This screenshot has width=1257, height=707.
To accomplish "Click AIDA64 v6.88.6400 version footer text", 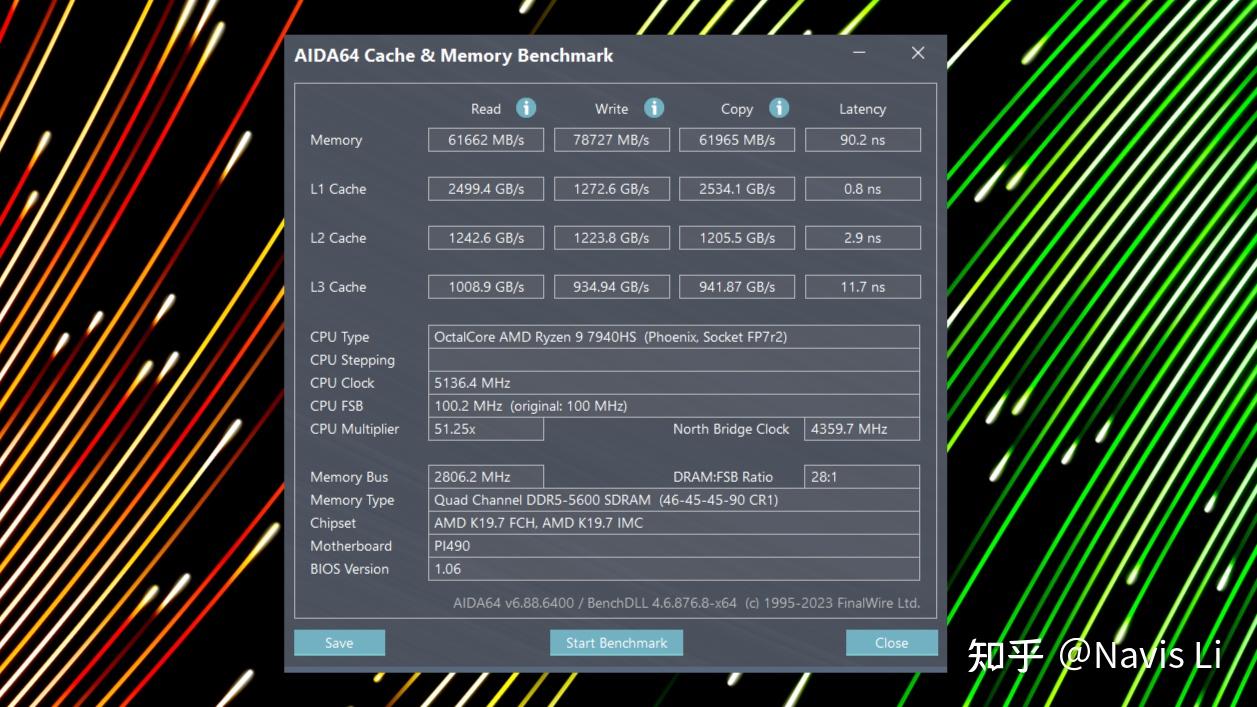I will pyautogui.click(x=686, y=603).
